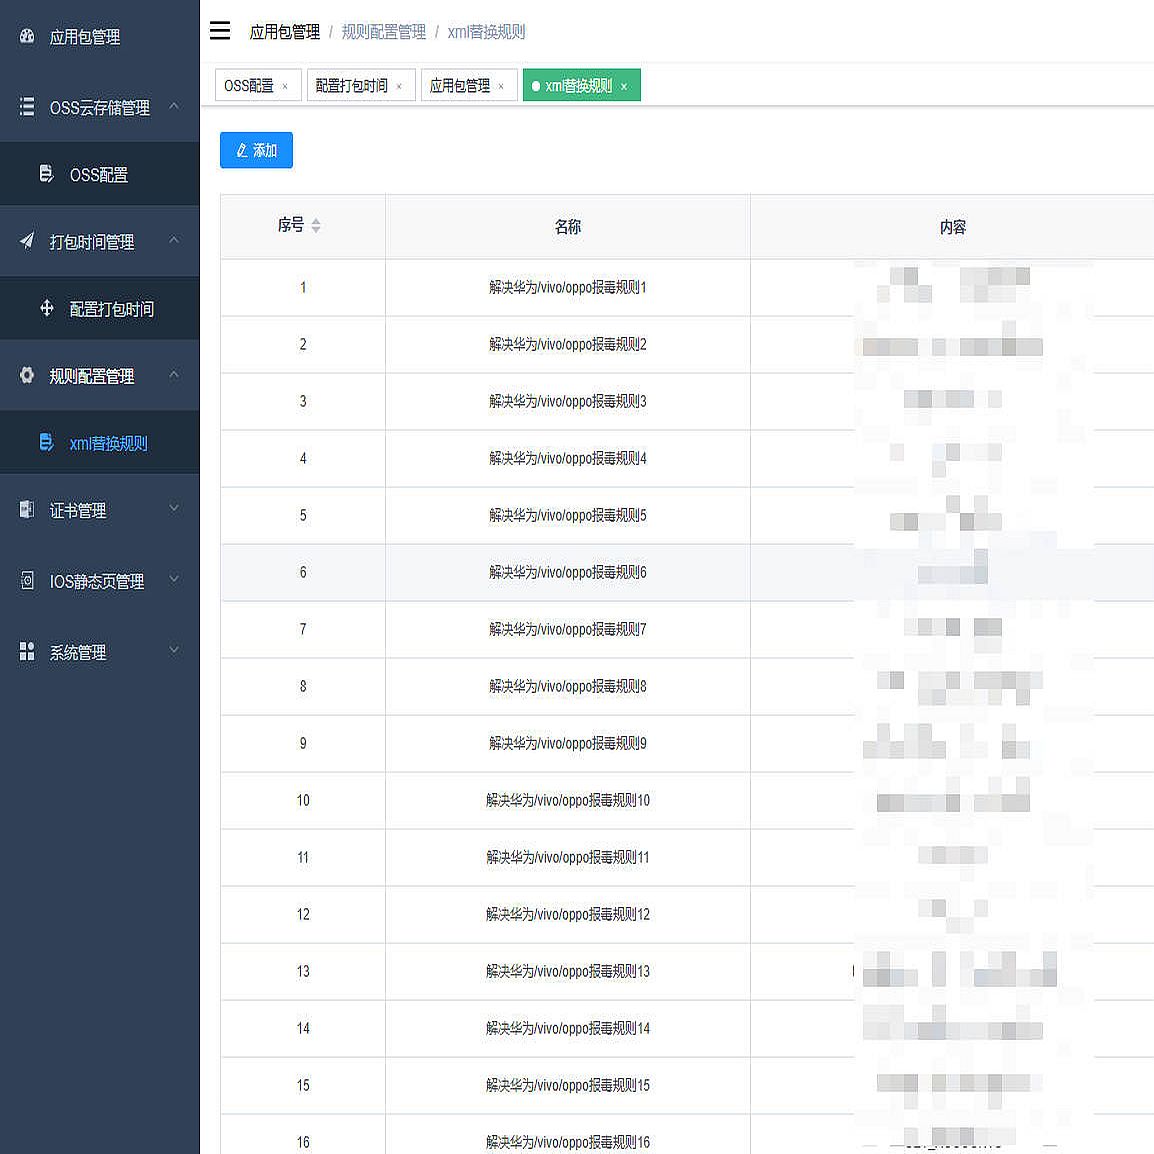Close the xml替换规则 active tab
This screenshot has height=1154, width=1154.
click(x=624, y=87)
